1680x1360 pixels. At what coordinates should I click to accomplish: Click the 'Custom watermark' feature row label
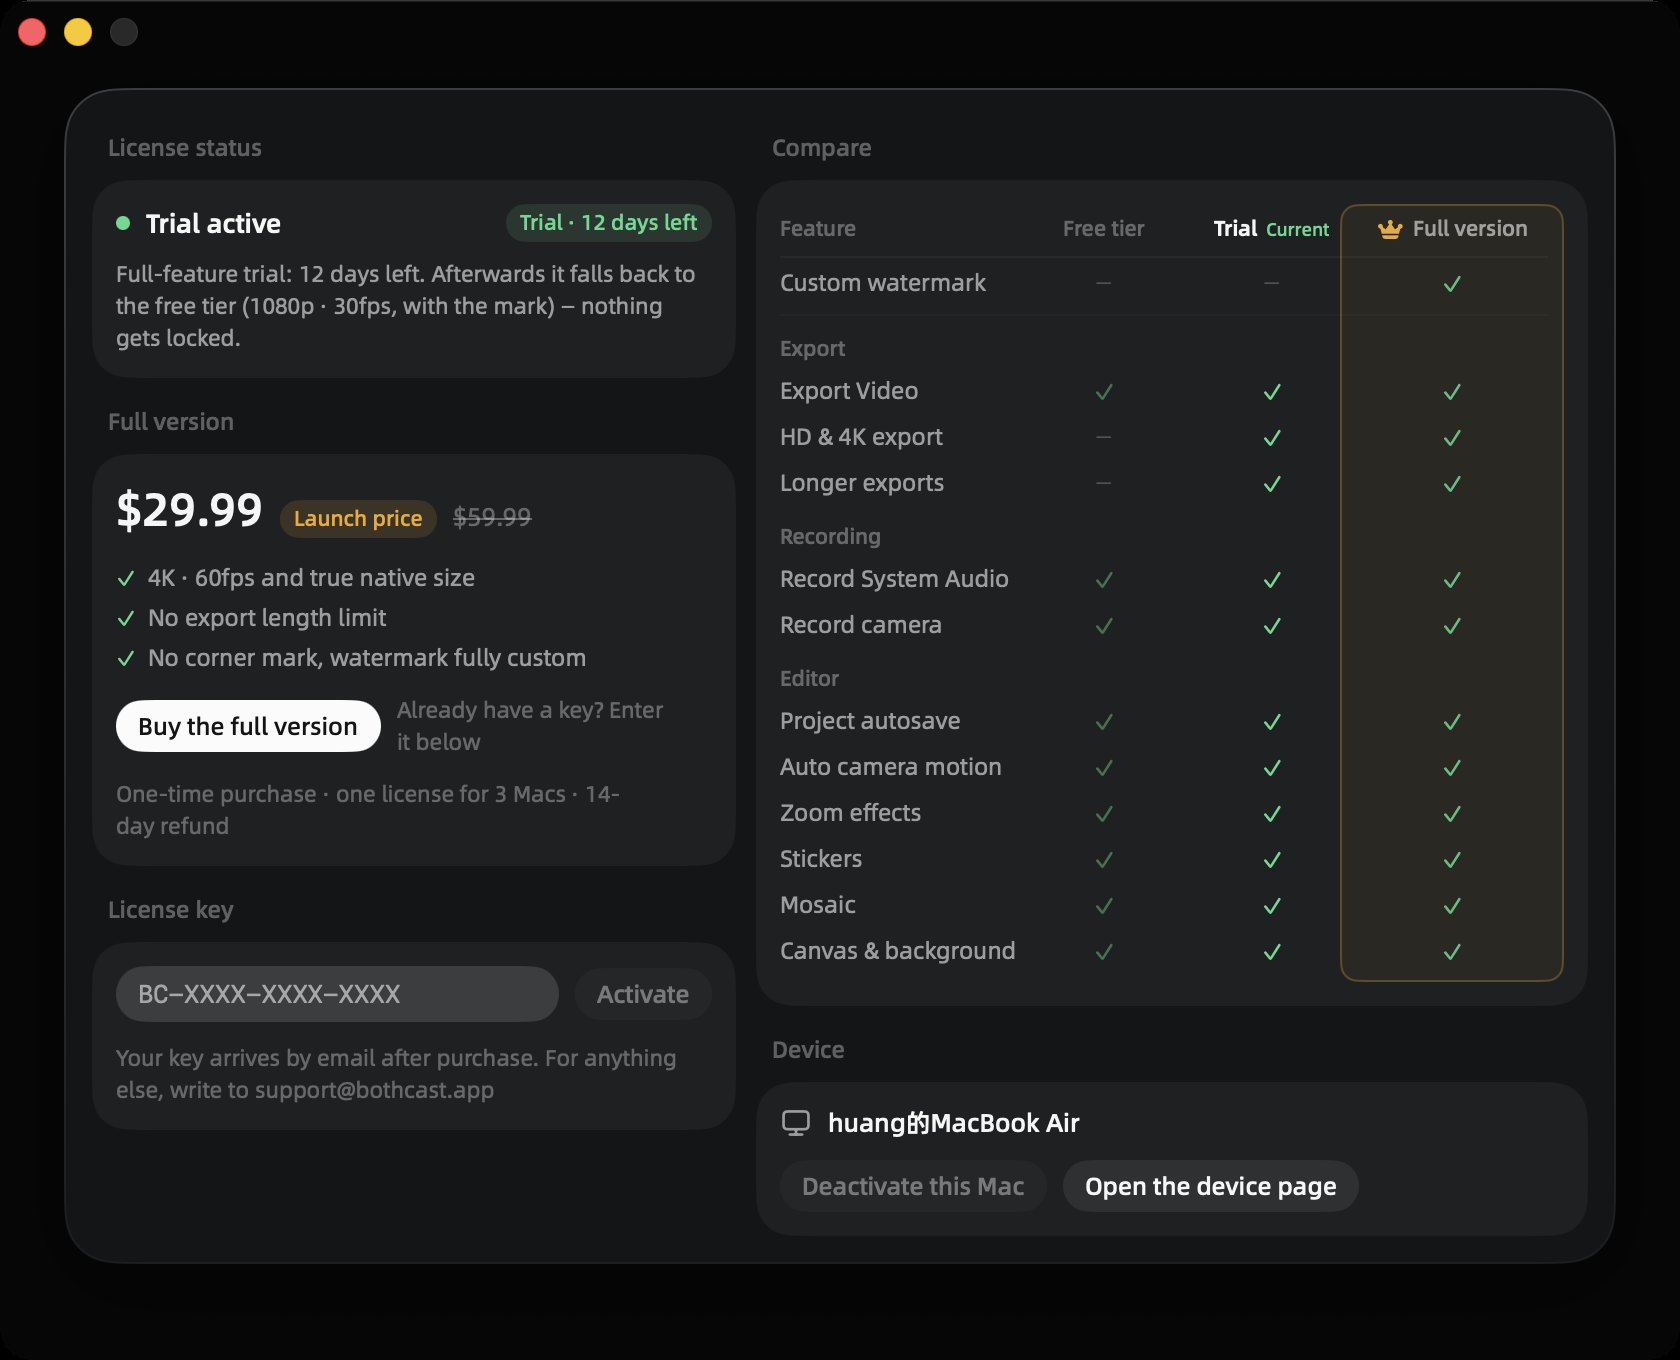(x=883, y=283)
